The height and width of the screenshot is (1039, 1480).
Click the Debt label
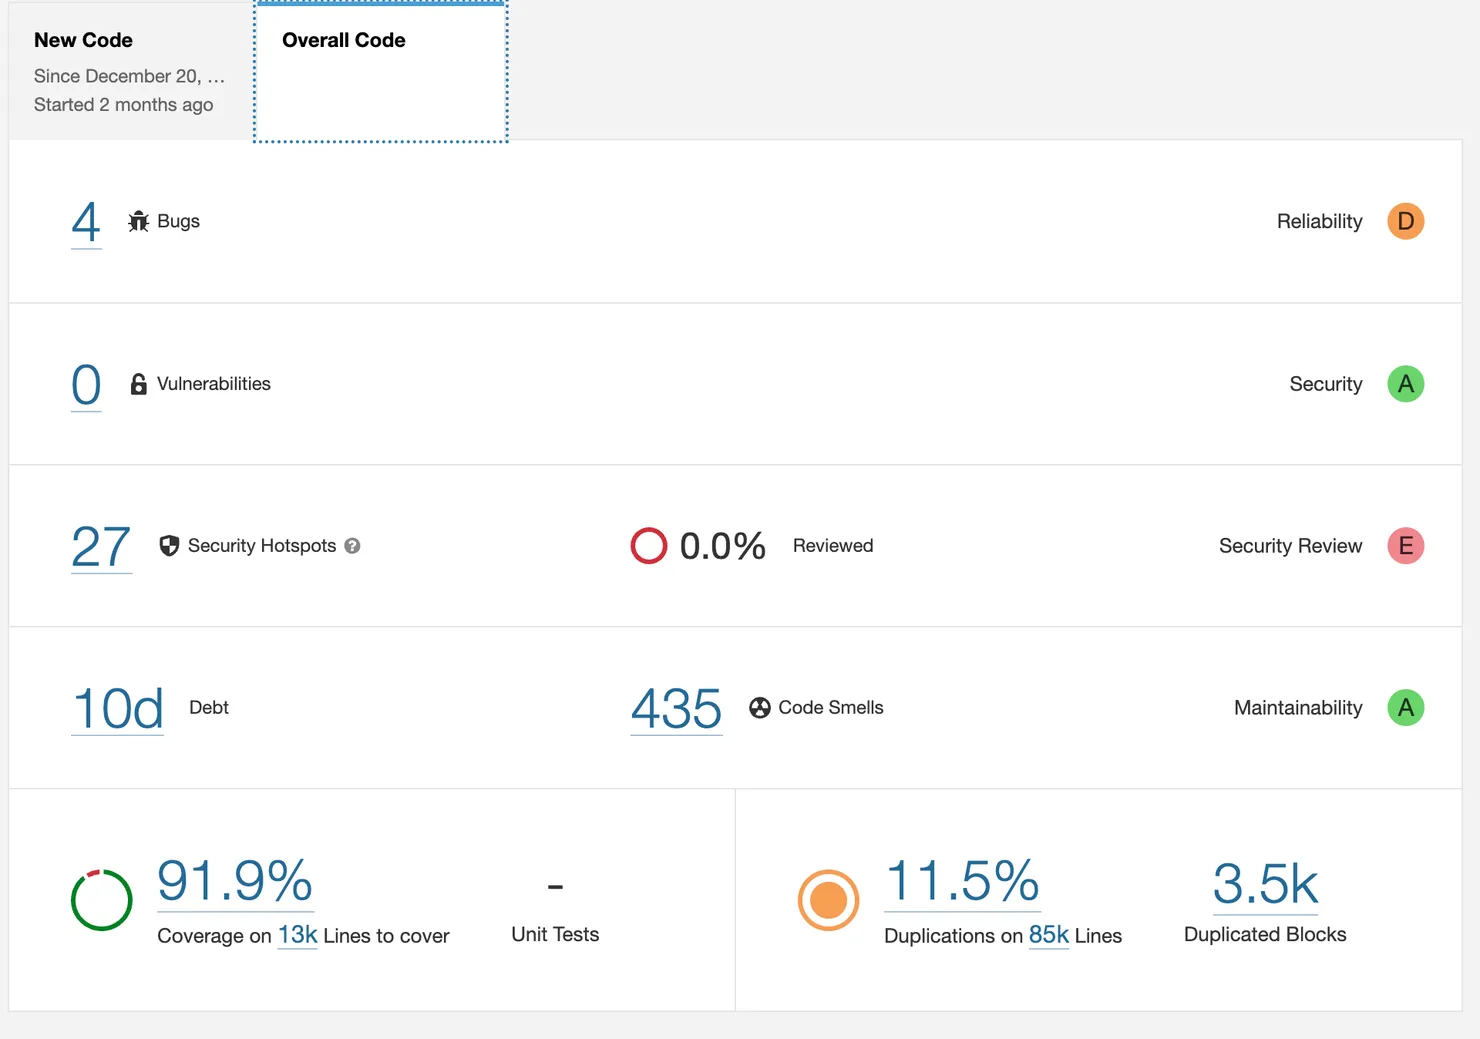209,708
